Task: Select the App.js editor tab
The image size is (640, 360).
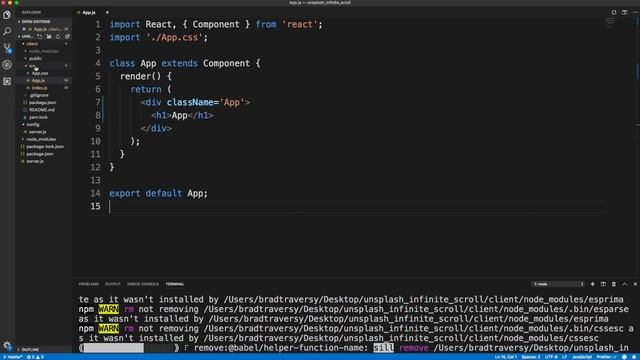Action: pyautogui.click(x=89, y=13)
